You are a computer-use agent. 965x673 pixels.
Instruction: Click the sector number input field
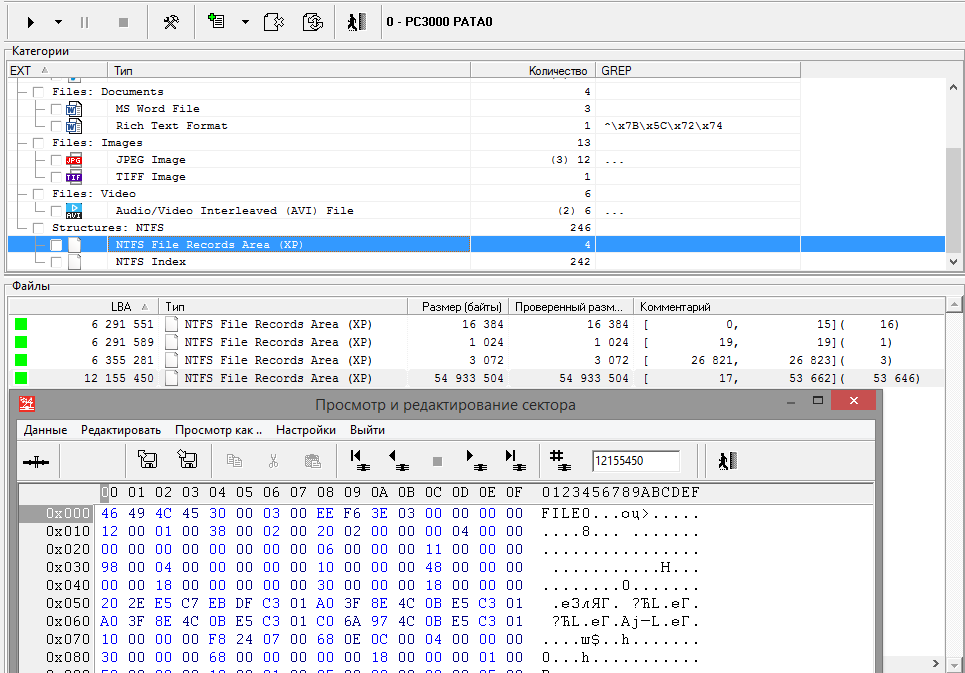tap(634, 461)
